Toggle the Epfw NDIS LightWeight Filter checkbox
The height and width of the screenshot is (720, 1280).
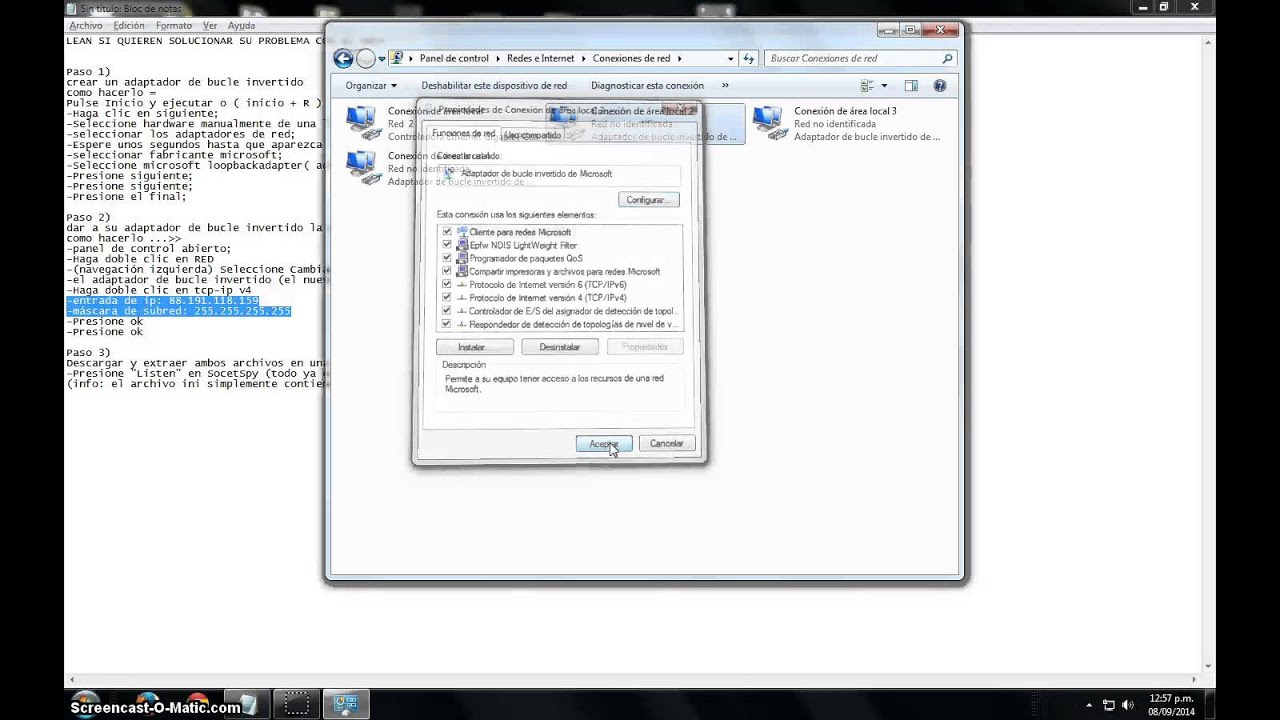tap(447, 245)
